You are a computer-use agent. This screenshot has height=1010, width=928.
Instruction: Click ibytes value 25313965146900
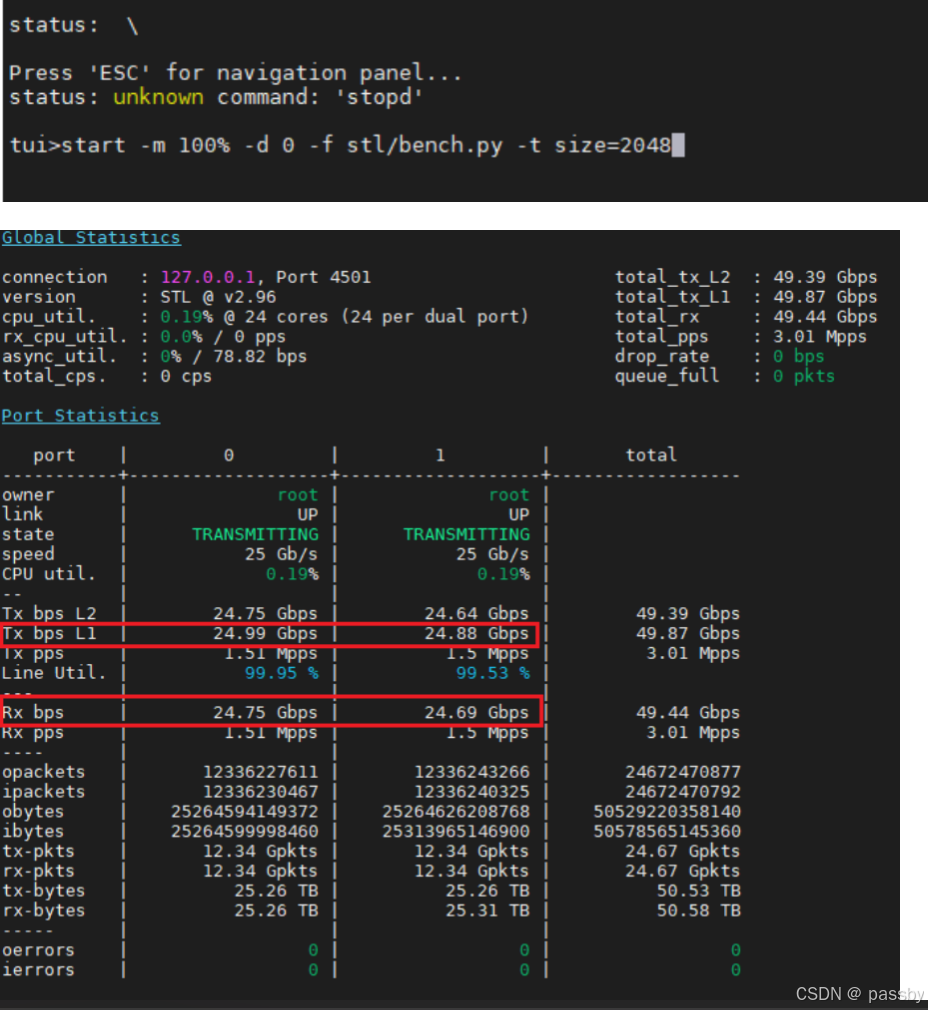coord(456,832)
